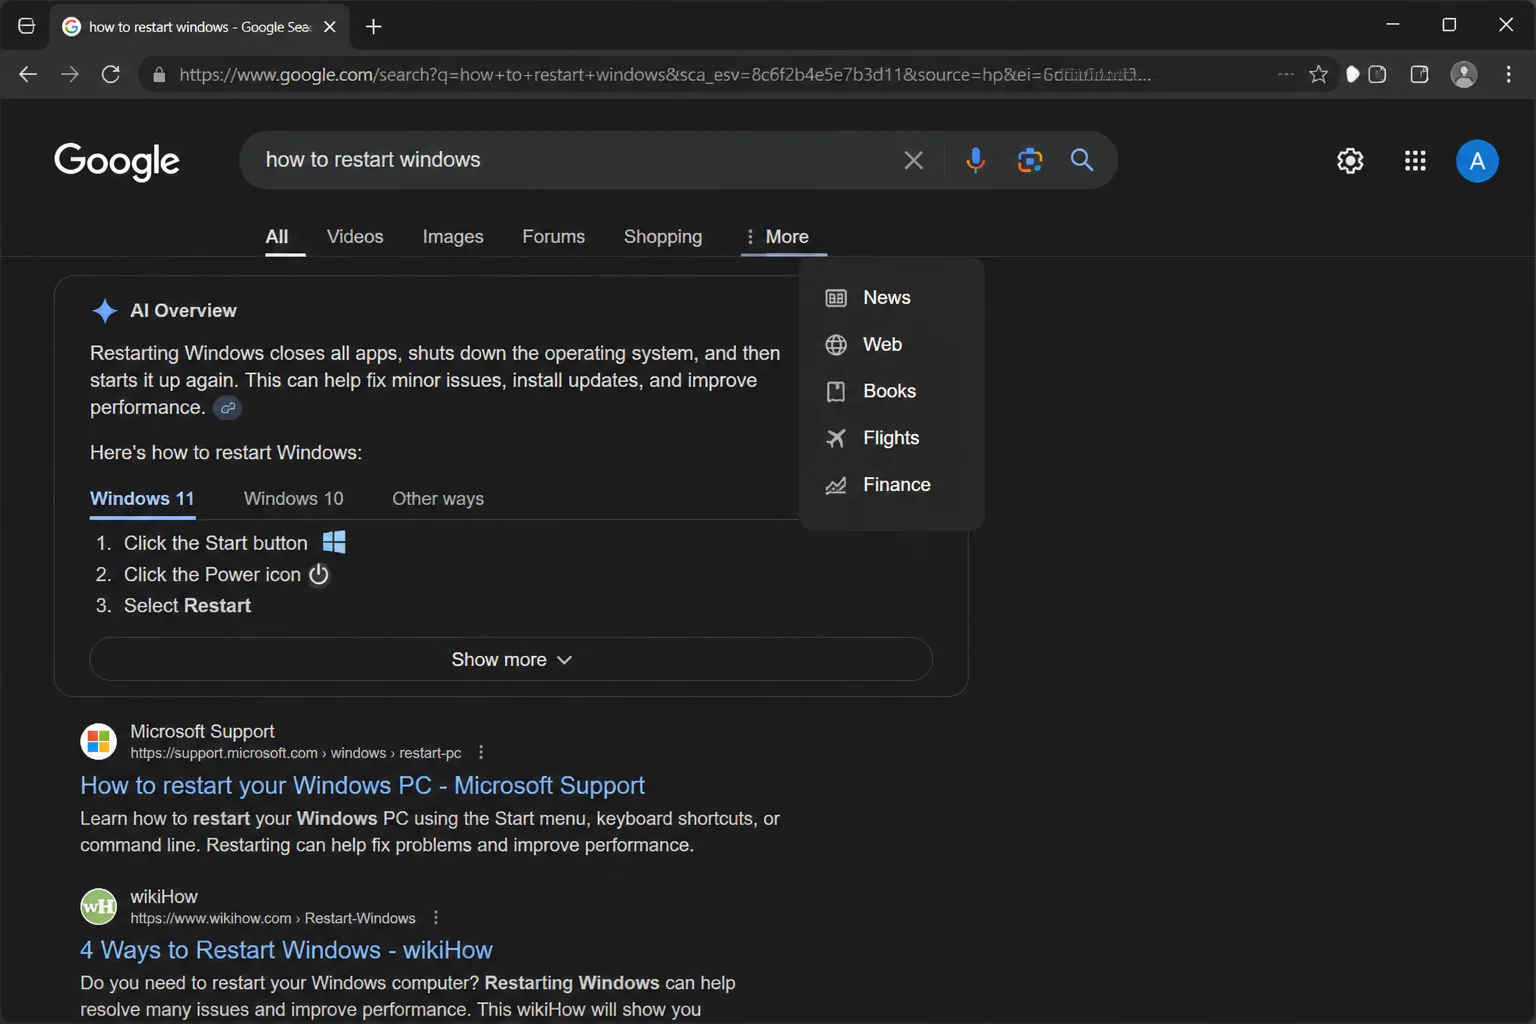Open Google quick settings gear
This screenshot has width=1536, height=1024.
[x=1350, y=161]
